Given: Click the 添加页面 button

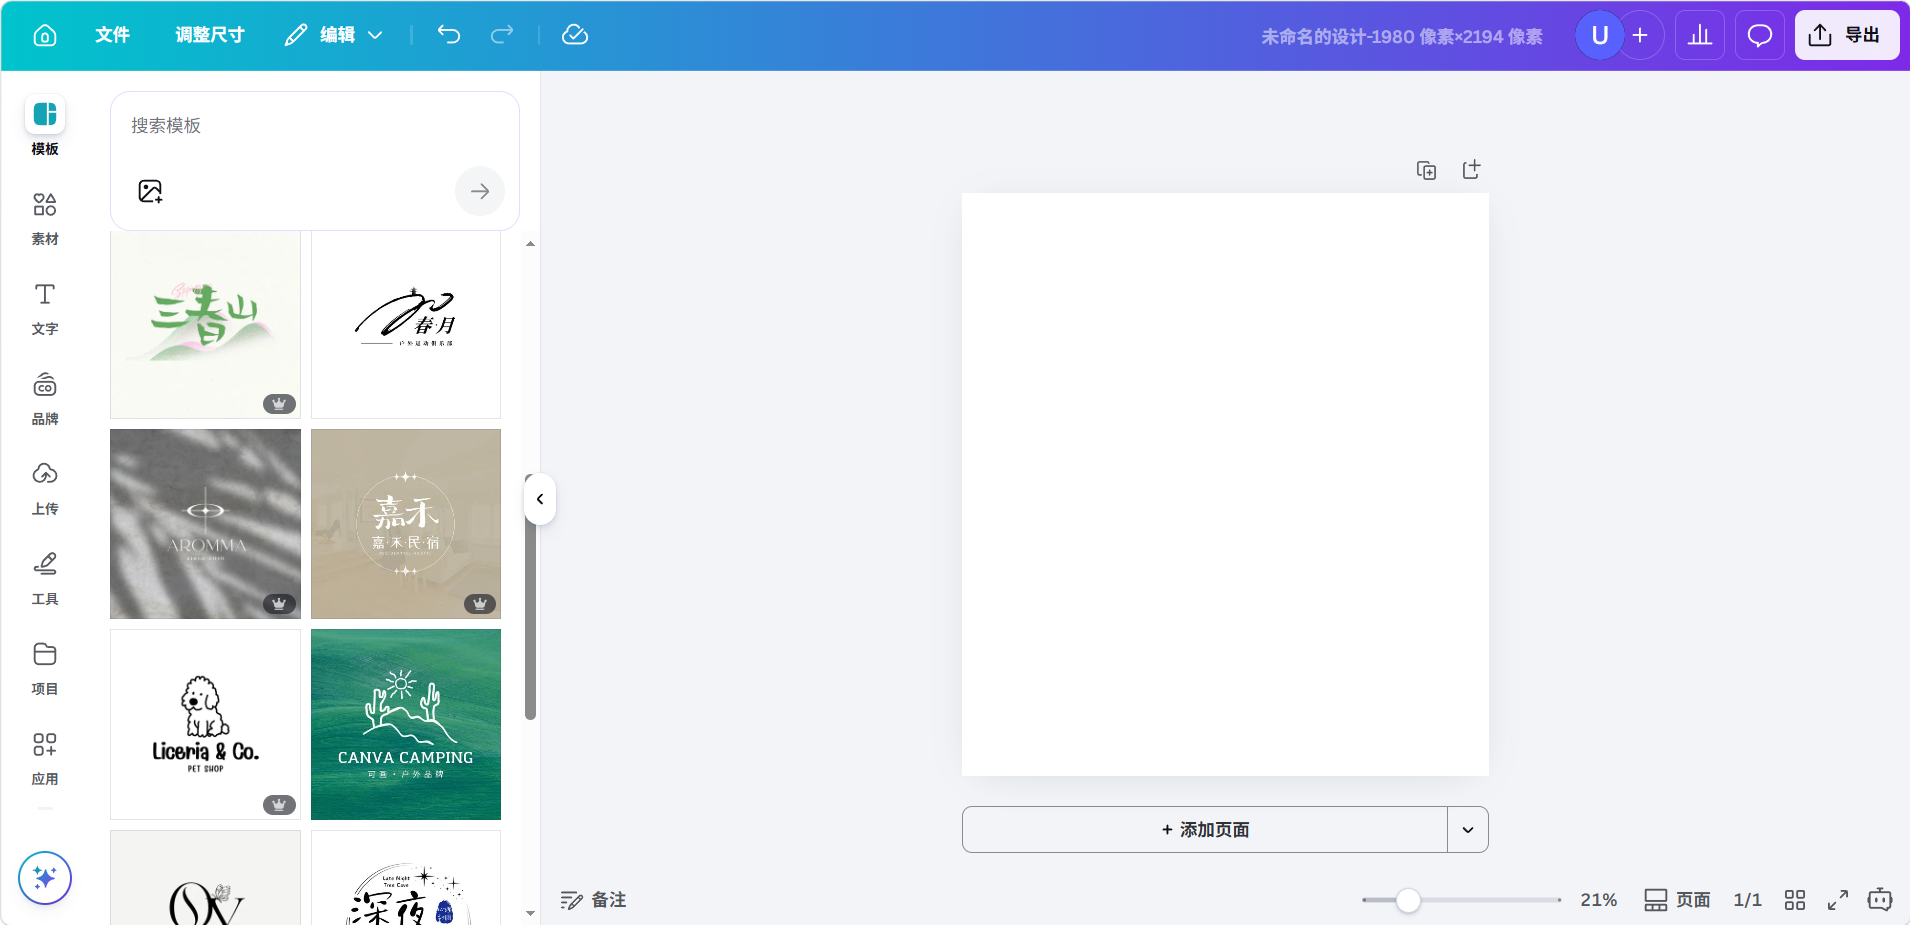Looking at the screenshot, I should (1204, 830).
